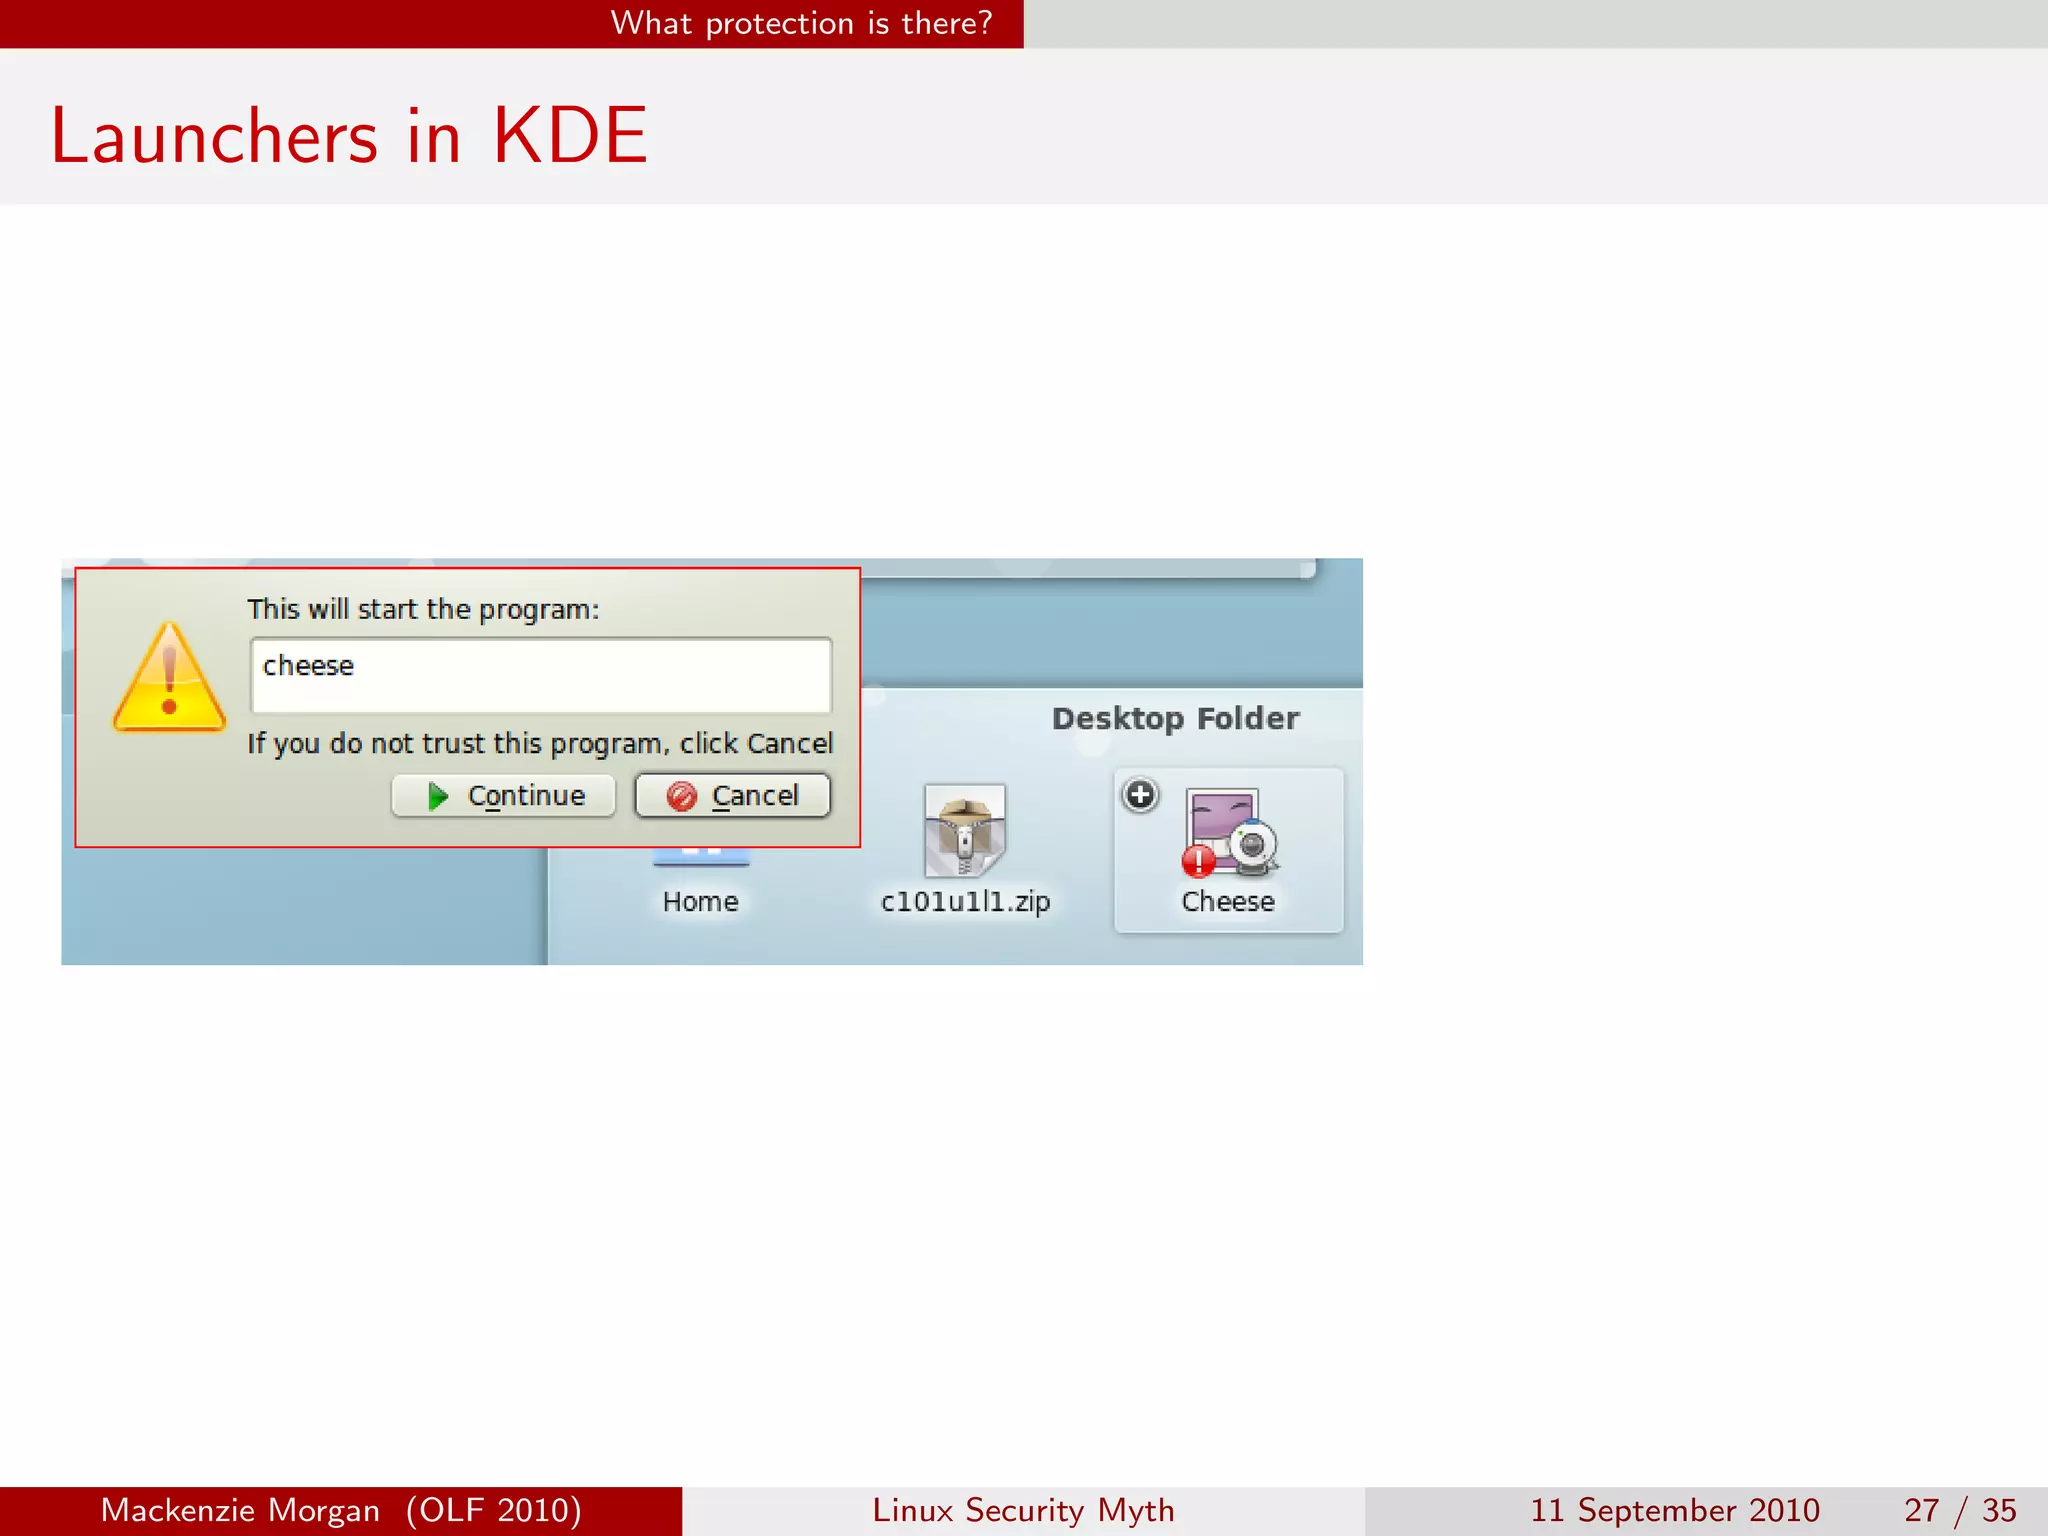Click Cancel to refuse starting the program
2048x1536 pixels.
coord(733,796)
